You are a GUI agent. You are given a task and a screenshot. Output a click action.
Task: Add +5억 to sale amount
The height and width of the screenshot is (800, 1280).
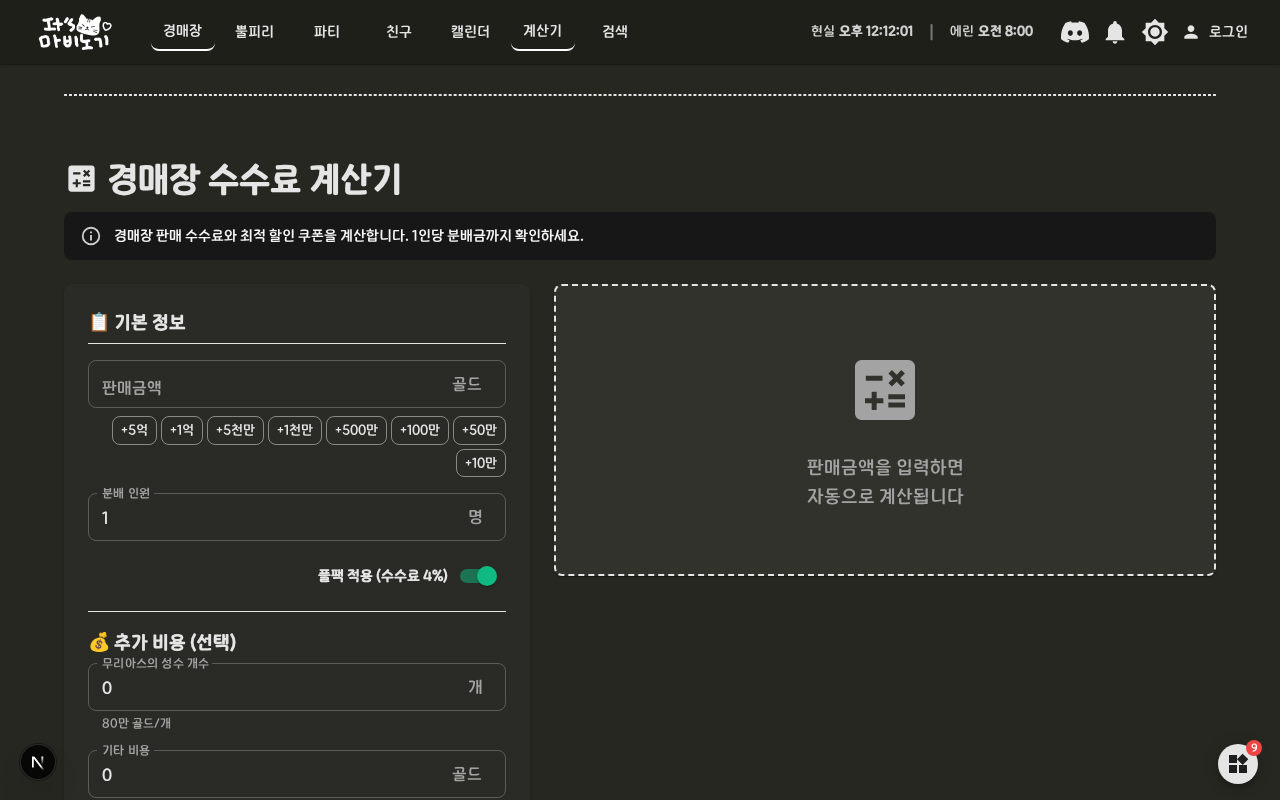point(134,430)
